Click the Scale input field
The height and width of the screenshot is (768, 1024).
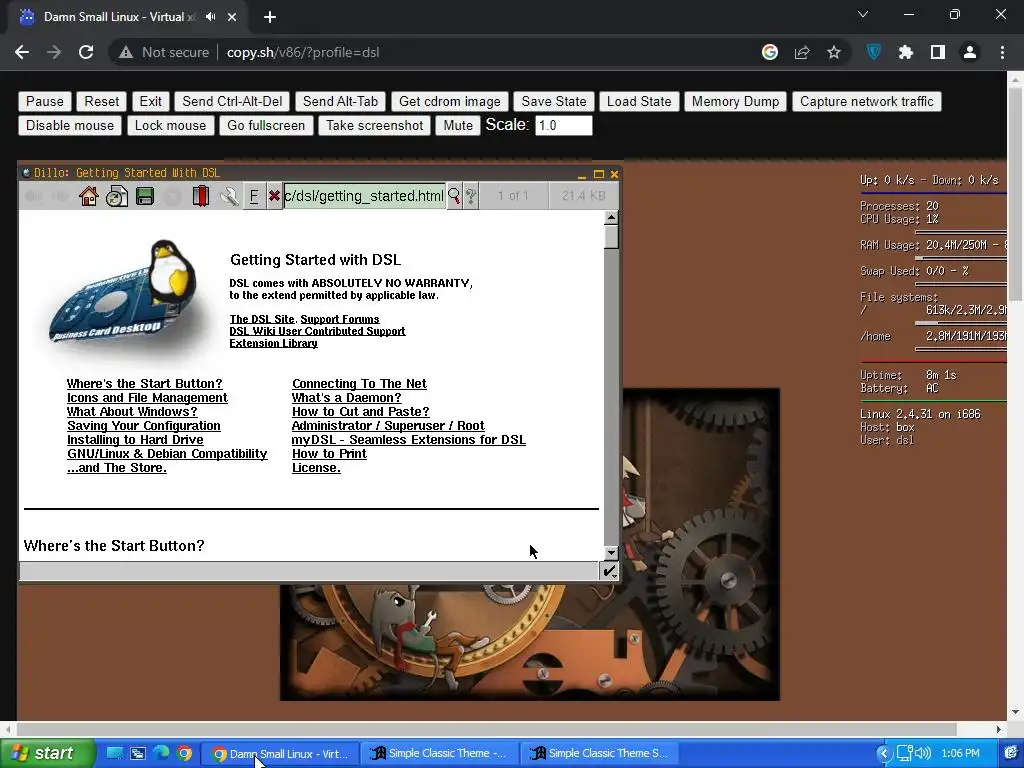[x=564, y=125]
